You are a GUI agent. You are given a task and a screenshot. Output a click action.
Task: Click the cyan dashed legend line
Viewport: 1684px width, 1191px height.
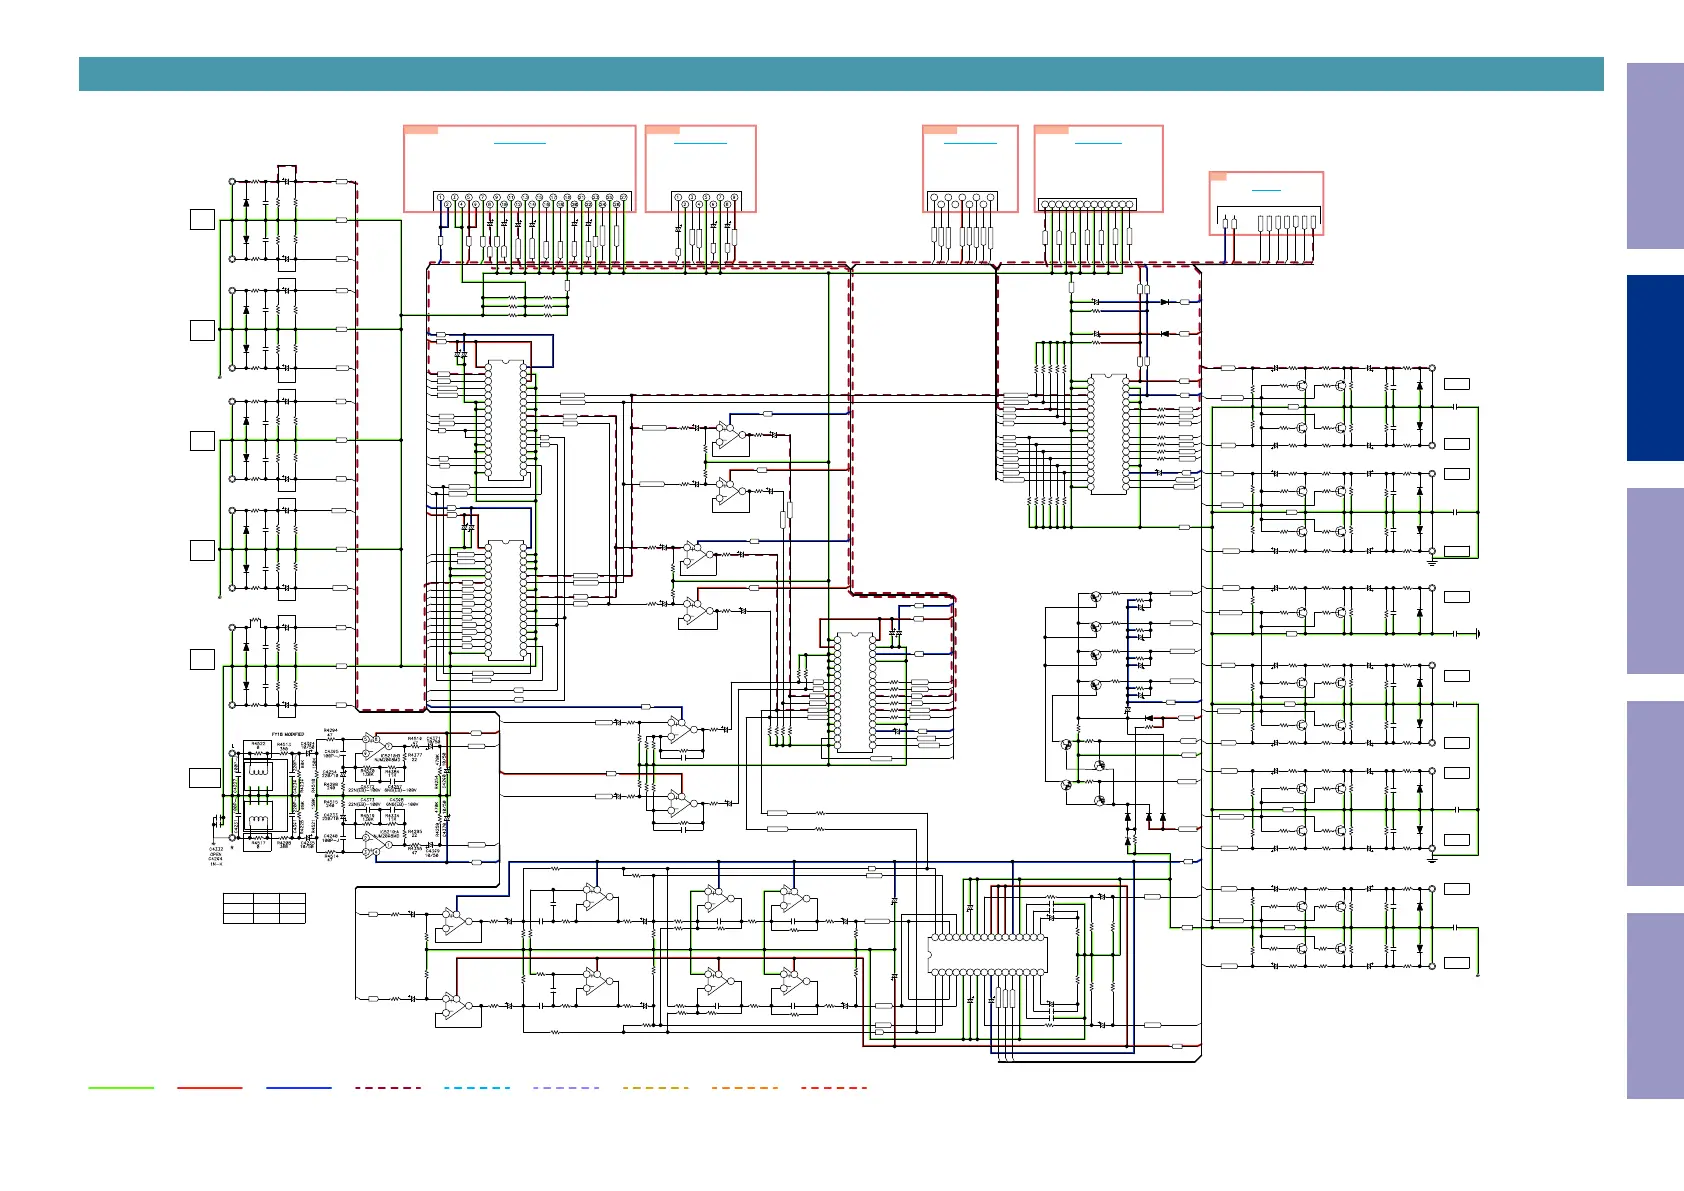(477, 1087)
